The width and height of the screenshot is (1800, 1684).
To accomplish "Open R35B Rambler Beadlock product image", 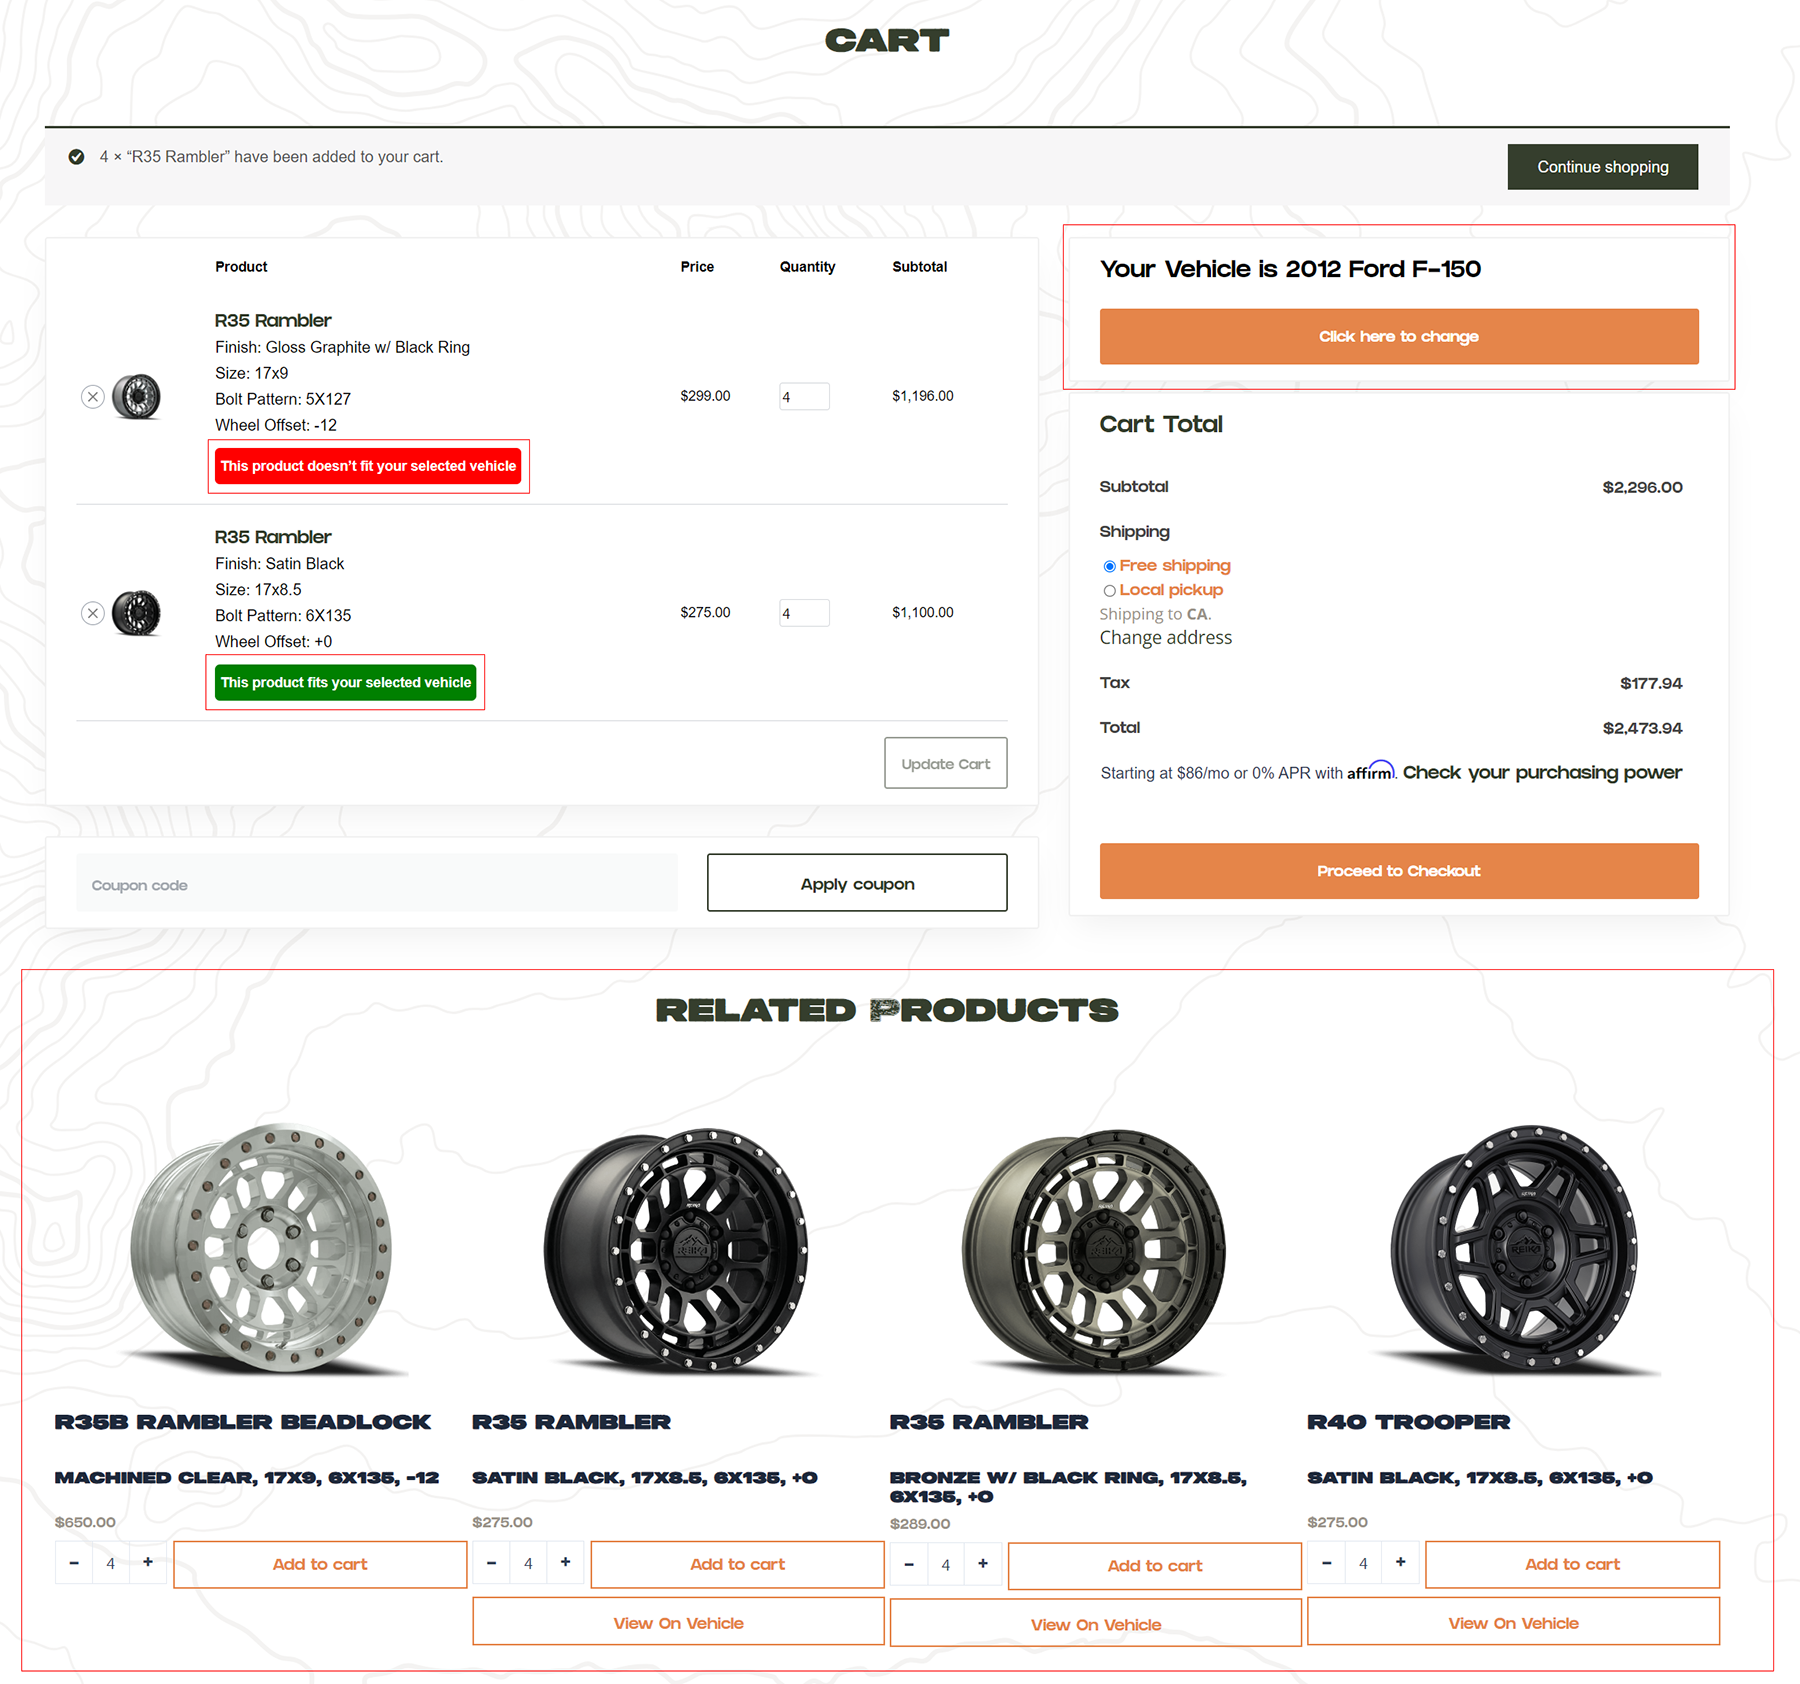I will 261,1248.
